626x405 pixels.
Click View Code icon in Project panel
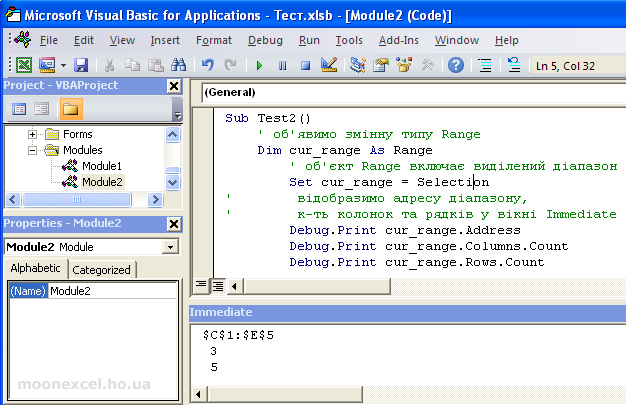point(19,108)
